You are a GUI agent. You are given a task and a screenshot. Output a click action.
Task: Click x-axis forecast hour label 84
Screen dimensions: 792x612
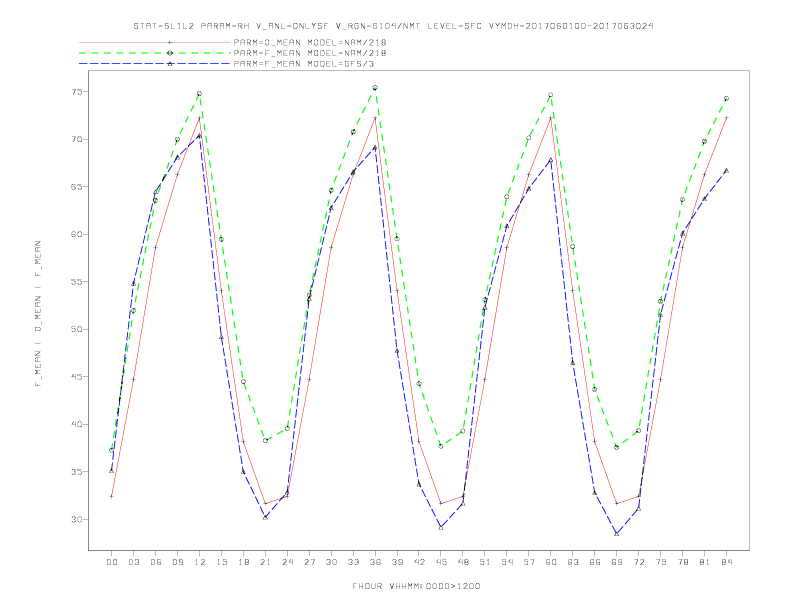tap(727, 562)
